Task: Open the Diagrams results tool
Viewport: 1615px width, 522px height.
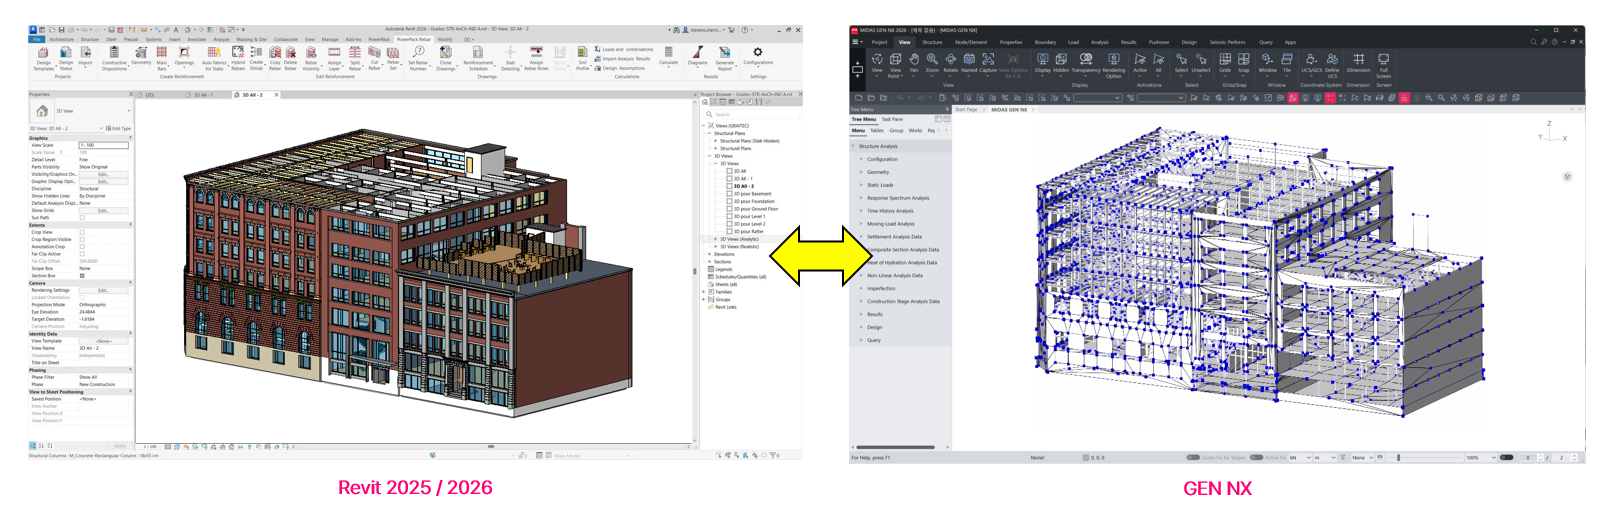Action: click(x=698, y=56)
